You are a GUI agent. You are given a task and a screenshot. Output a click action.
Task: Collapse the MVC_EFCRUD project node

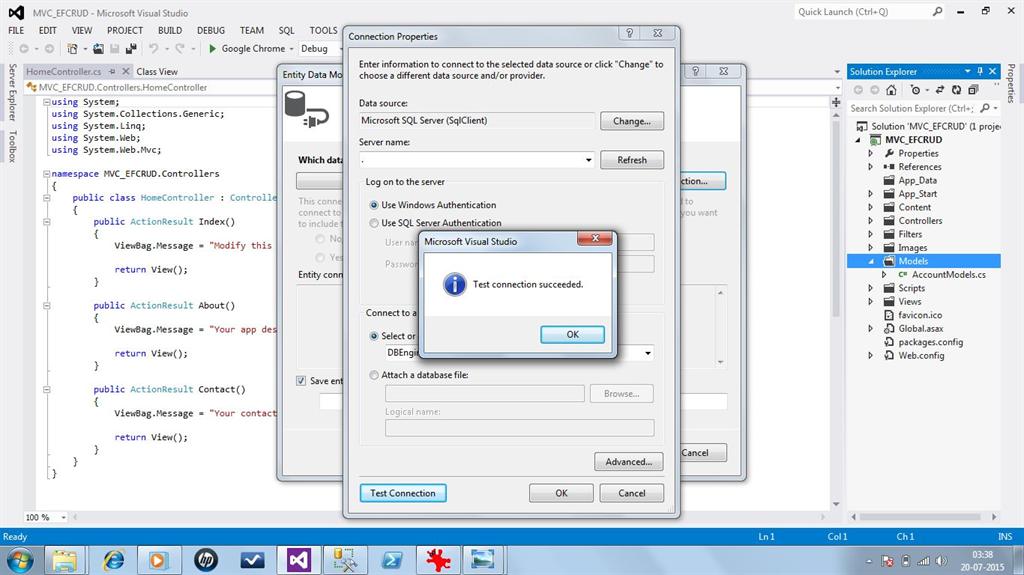tap(858, 140)
